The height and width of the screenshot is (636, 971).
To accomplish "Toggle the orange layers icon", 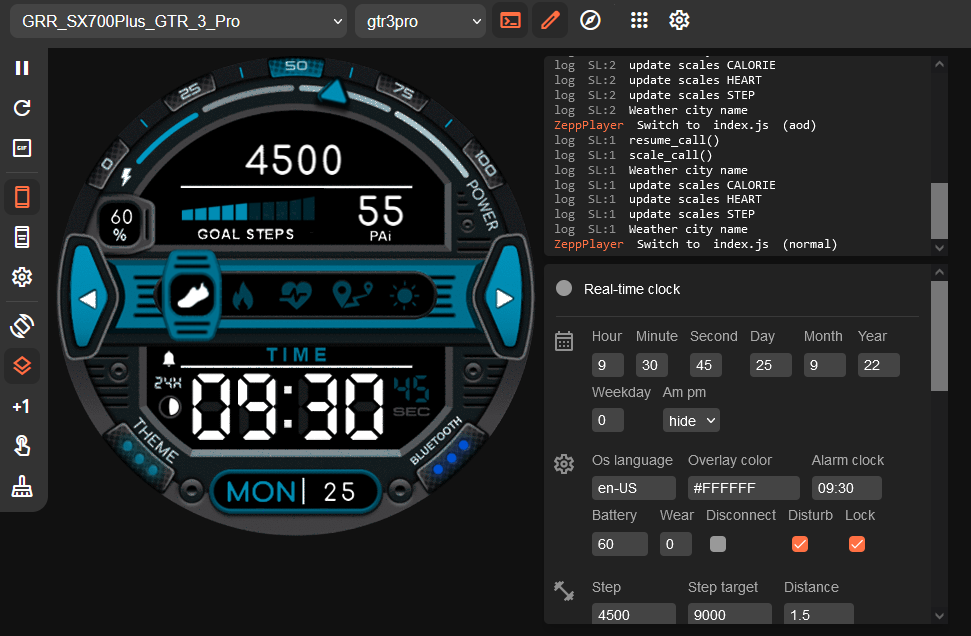I will click(22, 366).
